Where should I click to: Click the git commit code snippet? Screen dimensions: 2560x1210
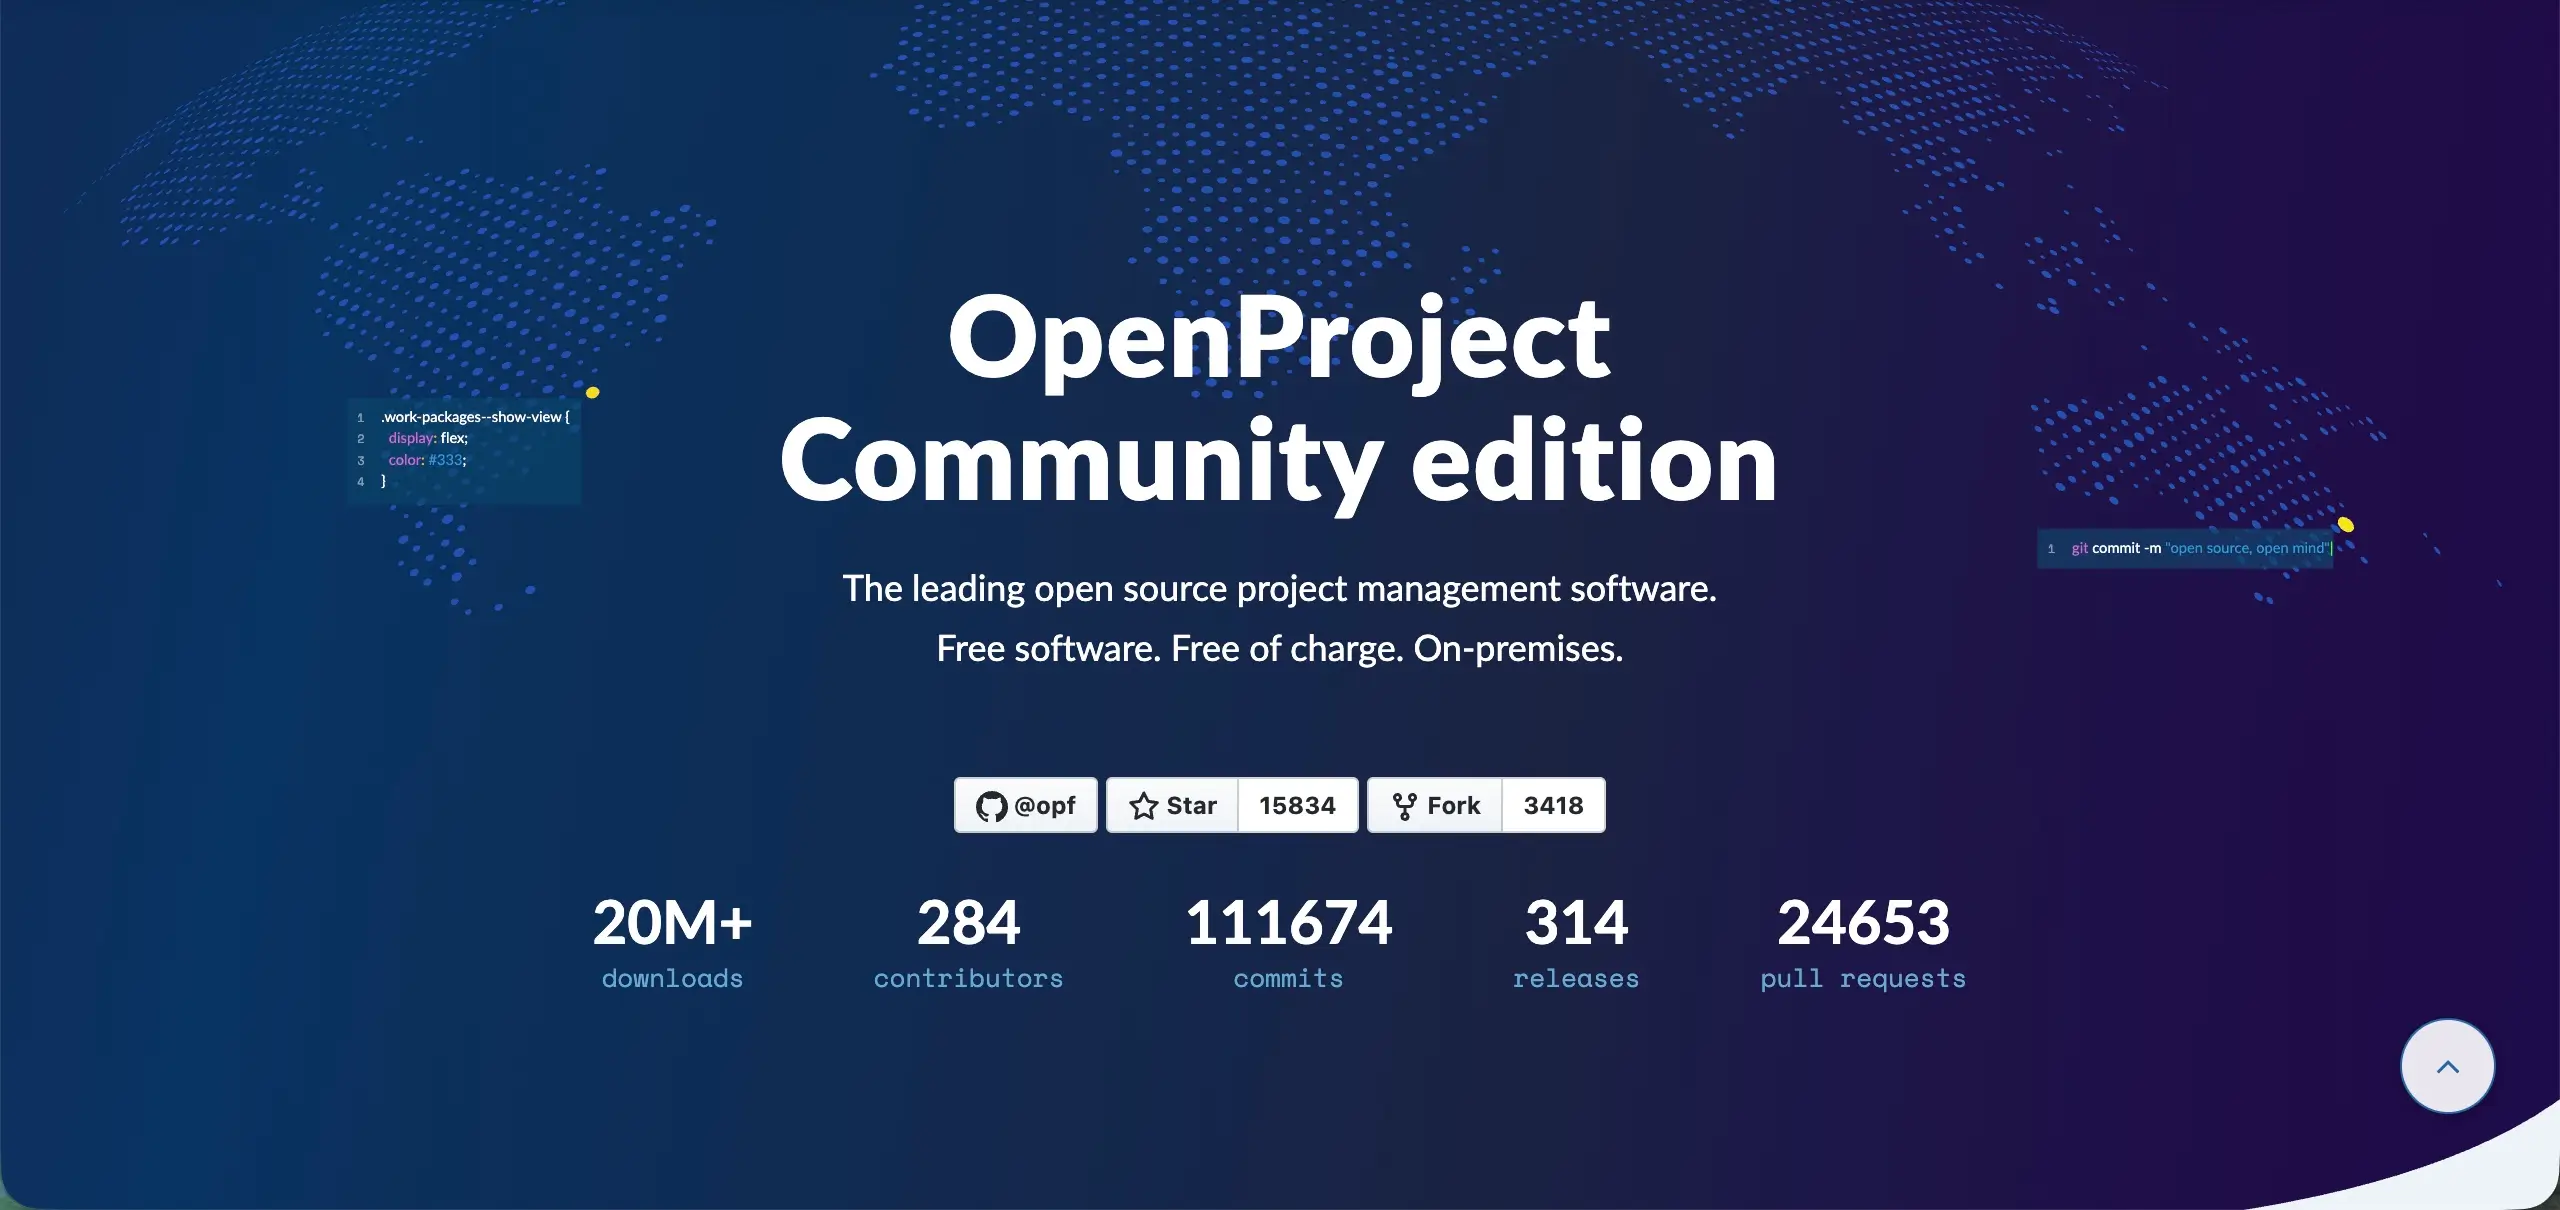pos(2185,548)
